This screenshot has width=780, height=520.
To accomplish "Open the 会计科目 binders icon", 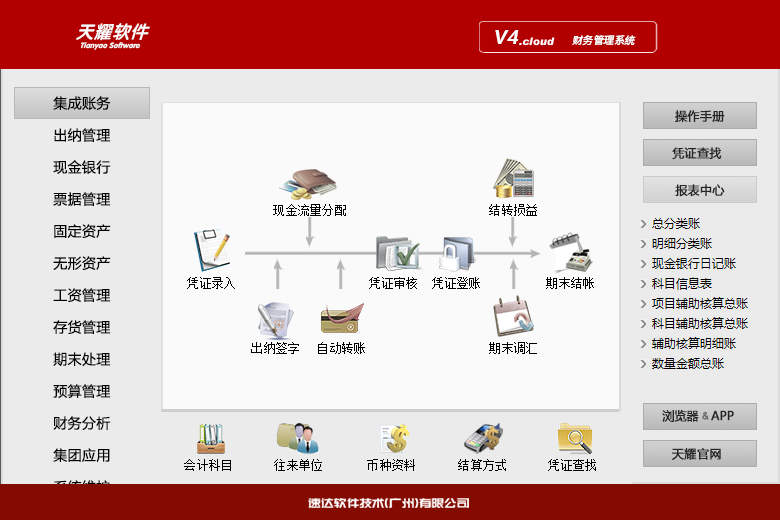I will coord(210,438).
